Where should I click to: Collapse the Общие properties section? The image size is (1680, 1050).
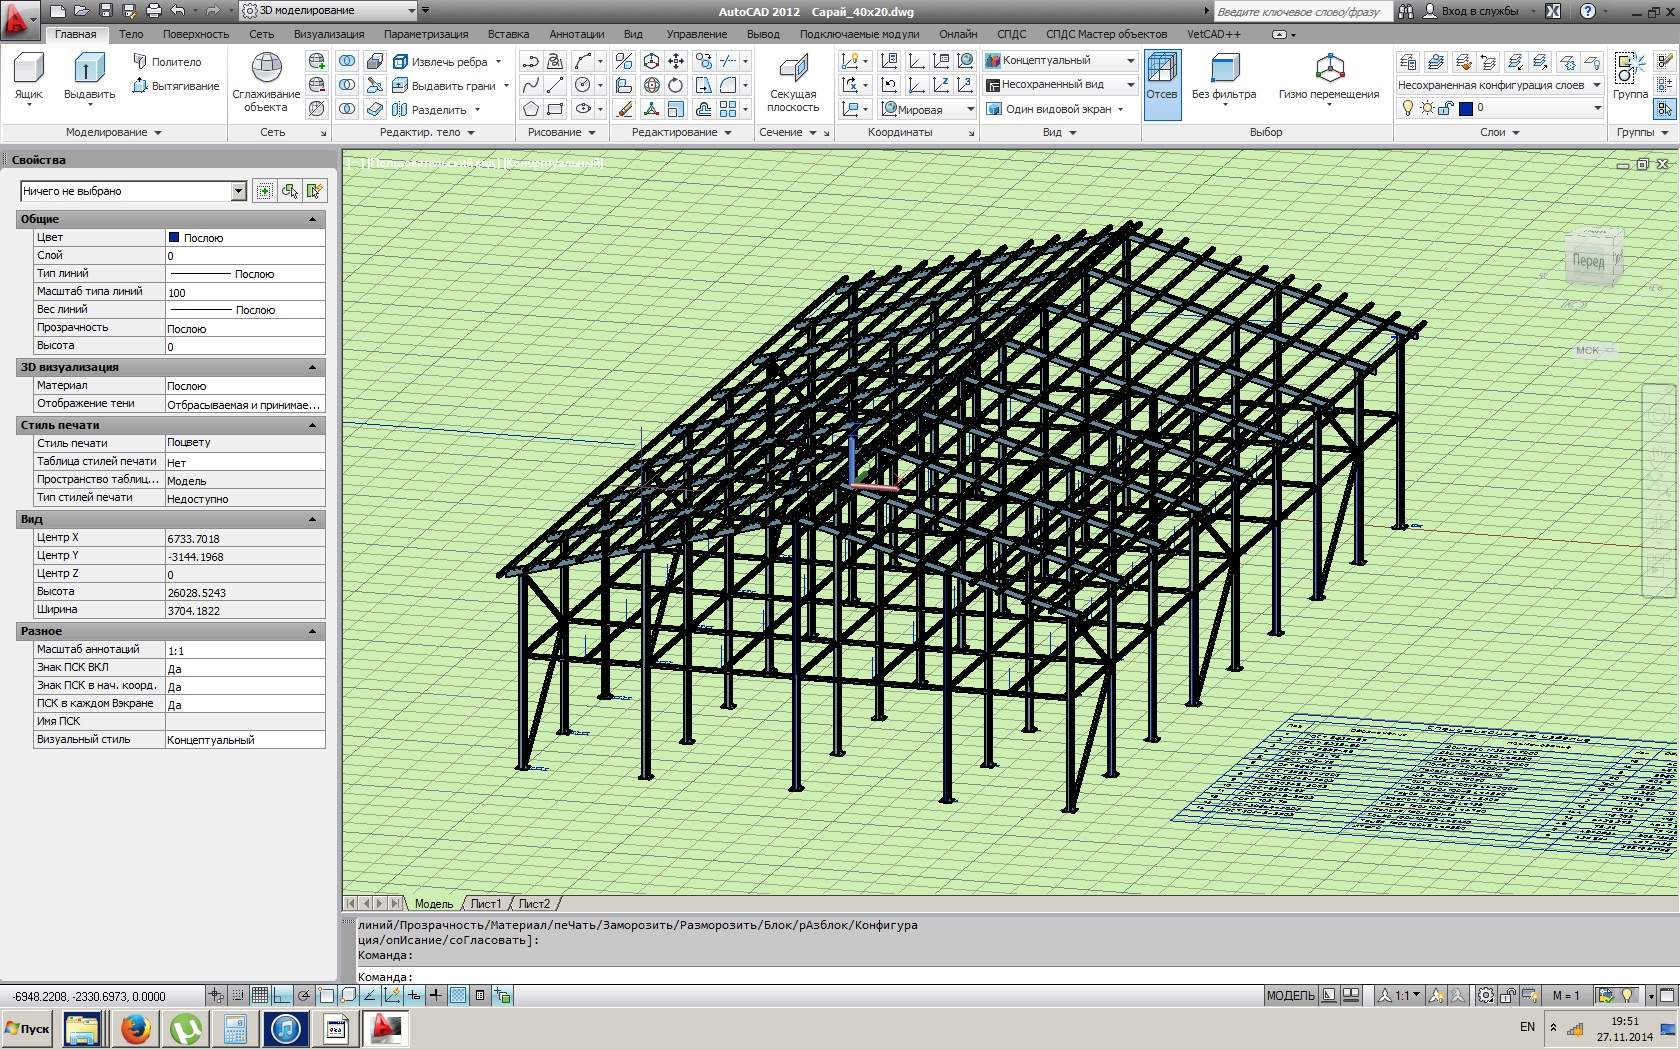click(312, 219)
